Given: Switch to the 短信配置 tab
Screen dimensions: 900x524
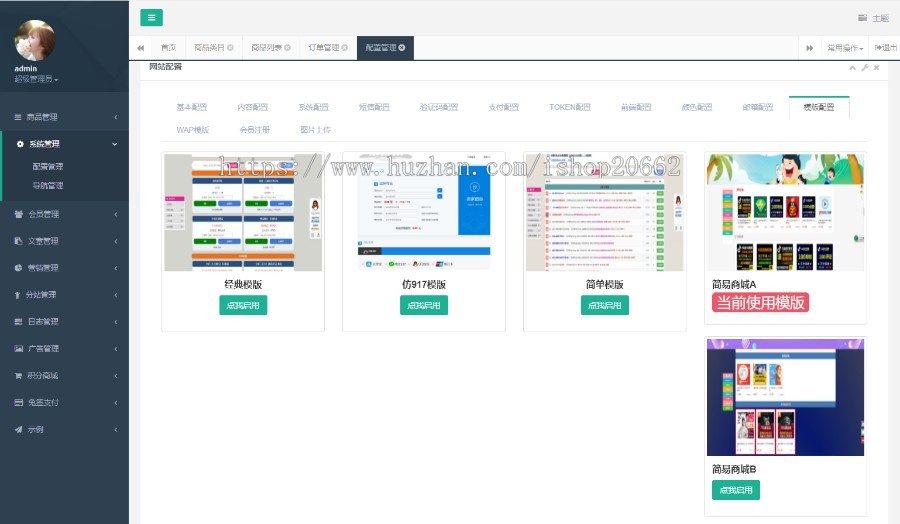Looking at the screenshot, I should click(374, 107).
